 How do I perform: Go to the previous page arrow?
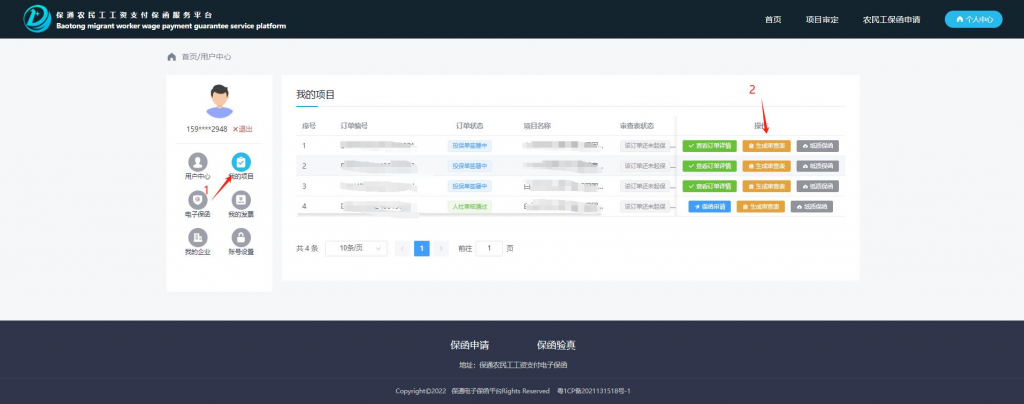403,249
